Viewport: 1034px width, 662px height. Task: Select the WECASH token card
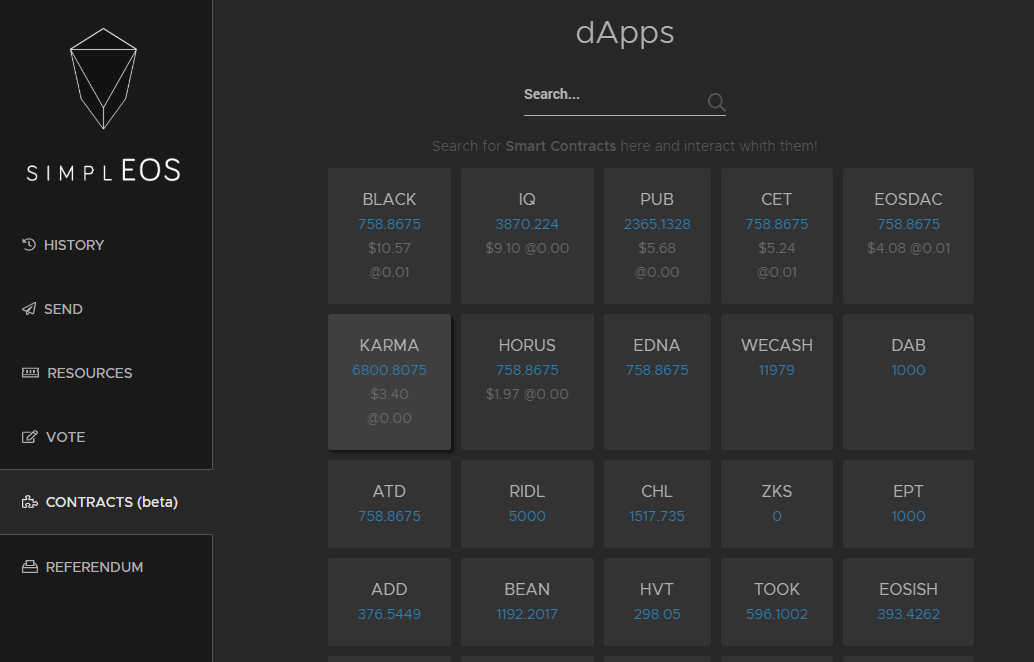[x=776, y=382]
